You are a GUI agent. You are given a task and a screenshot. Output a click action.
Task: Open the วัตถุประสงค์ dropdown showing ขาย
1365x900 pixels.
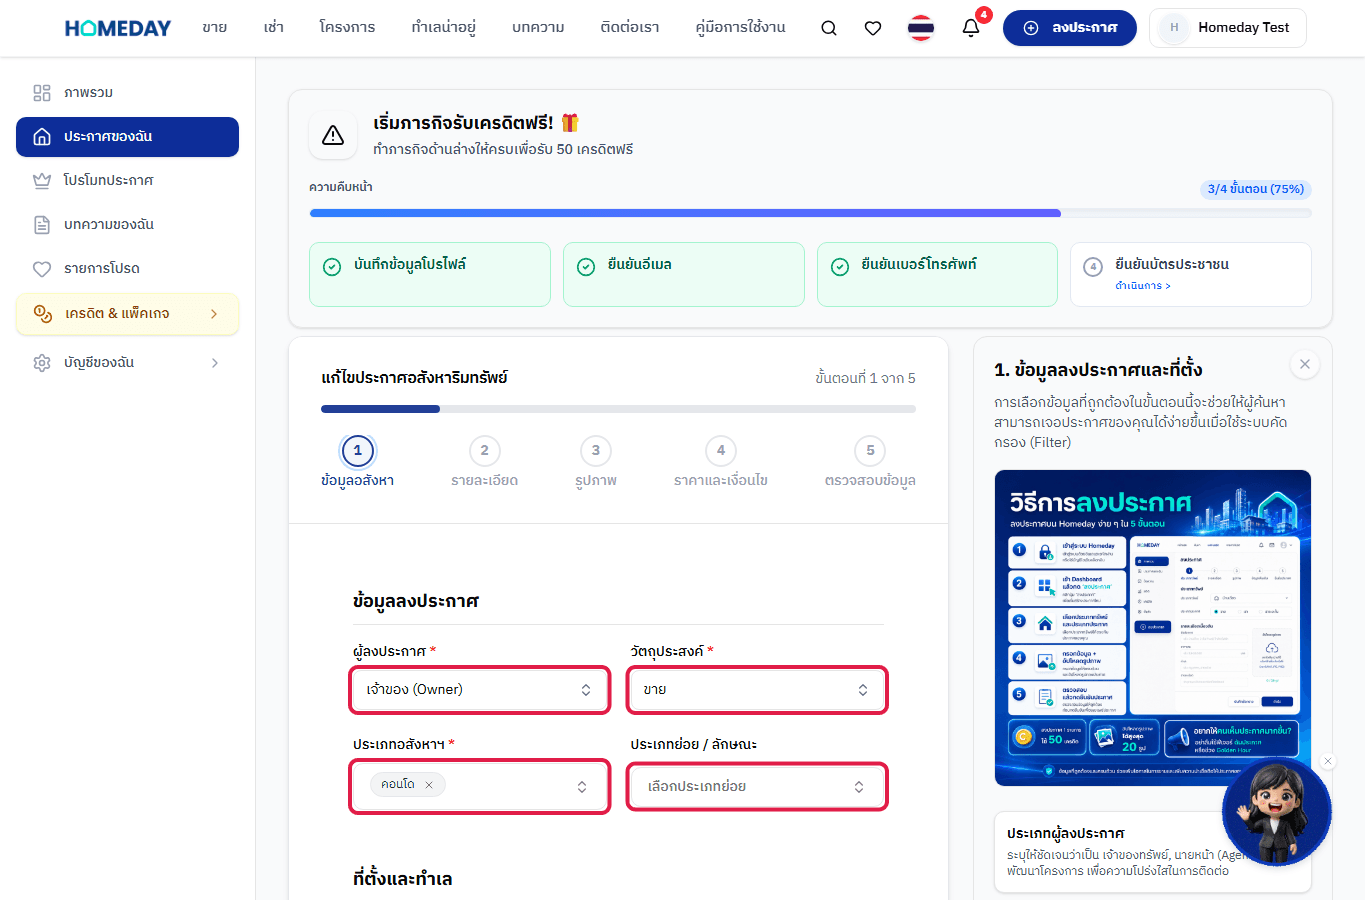[x=757, y=690]
